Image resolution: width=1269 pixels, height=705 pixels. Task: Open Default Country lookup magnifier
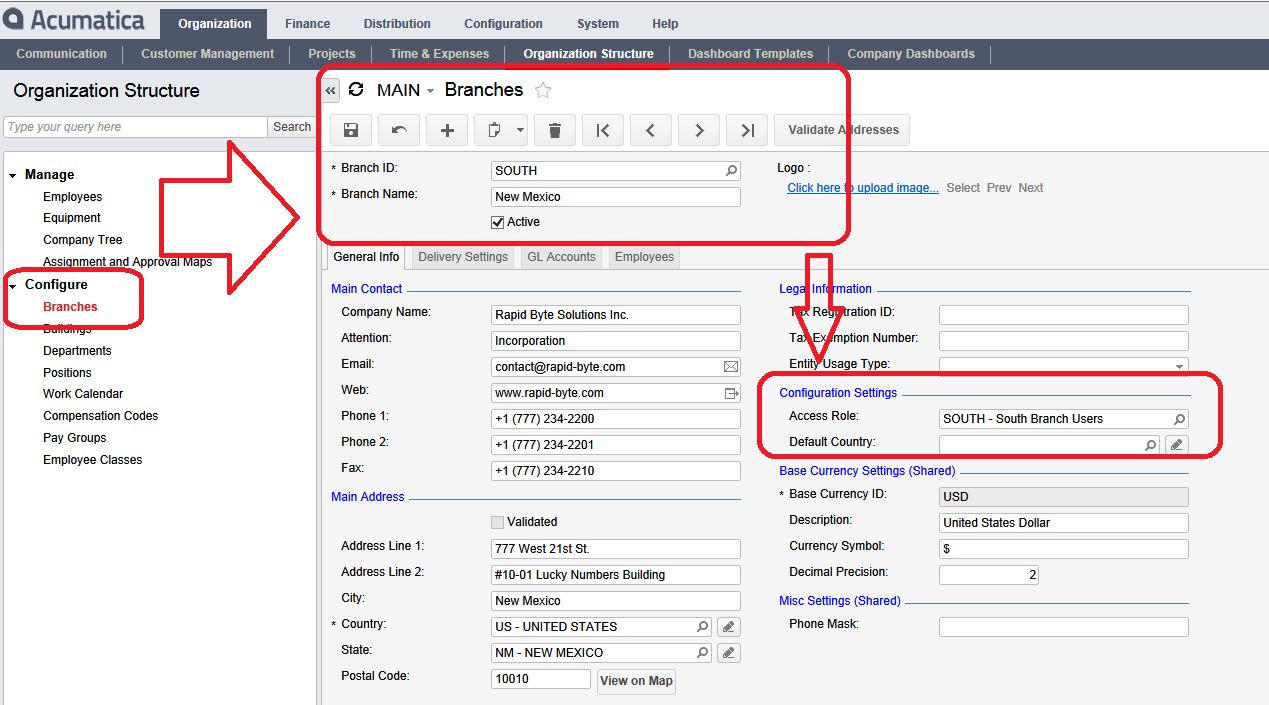[1151, 445]
